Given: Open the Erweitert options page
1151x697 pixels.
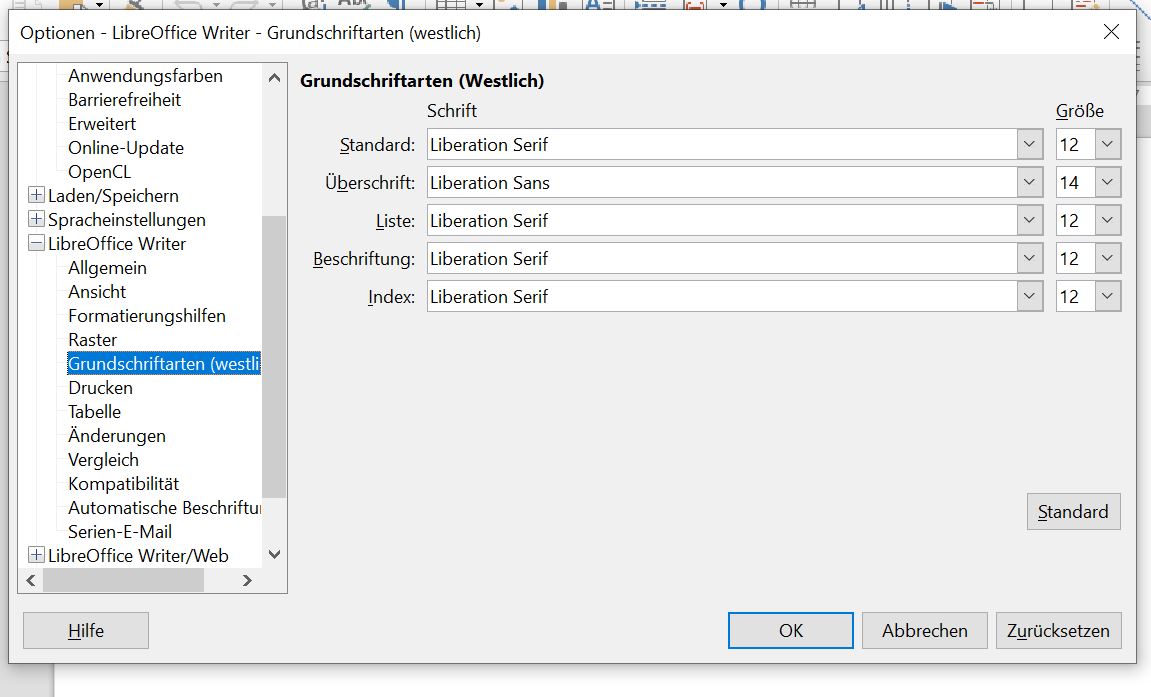Looking at the screenshot, I should click(102, 124).
